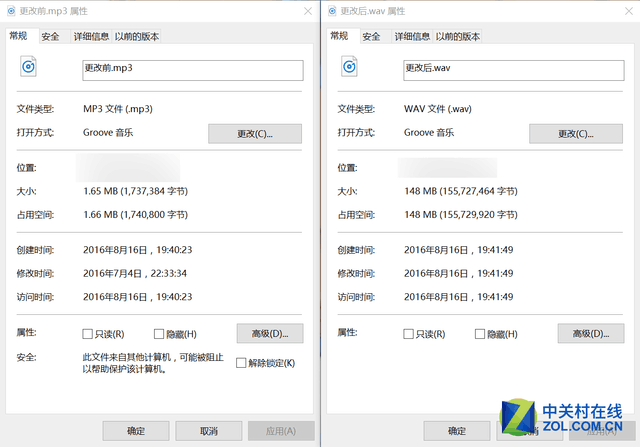Open 高级(D)... in mp3 dialog
640x447 pixels.
(x=270, y=334)
